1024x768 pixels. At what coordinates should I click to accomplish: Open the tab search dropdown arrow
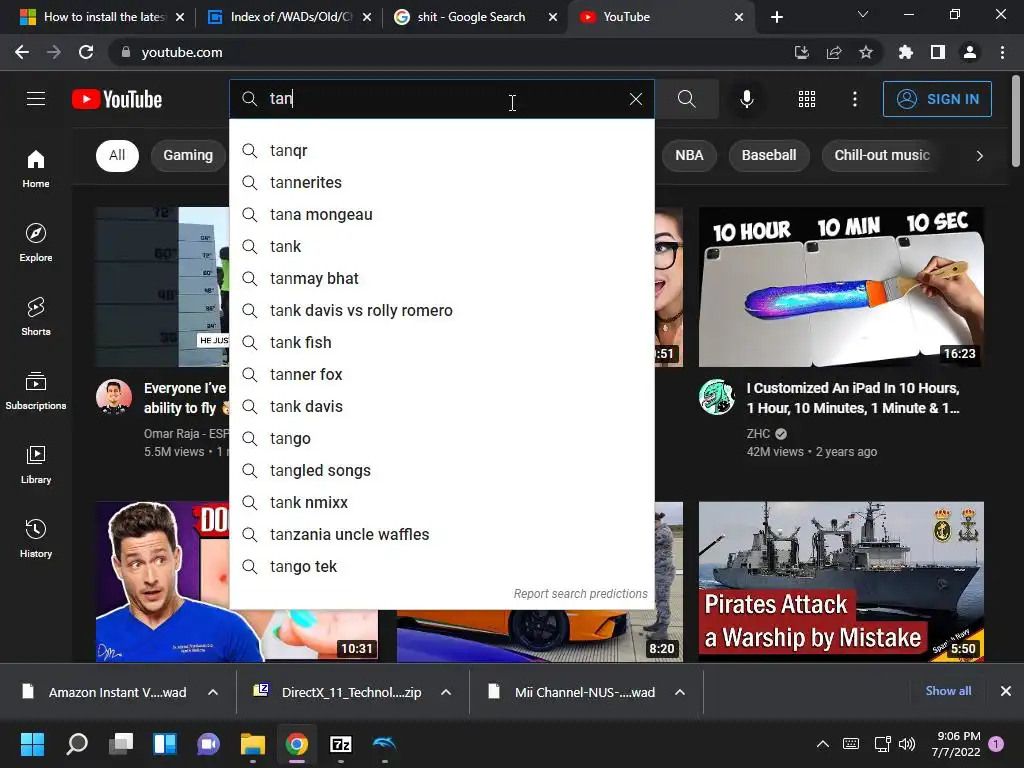(863, 14)
